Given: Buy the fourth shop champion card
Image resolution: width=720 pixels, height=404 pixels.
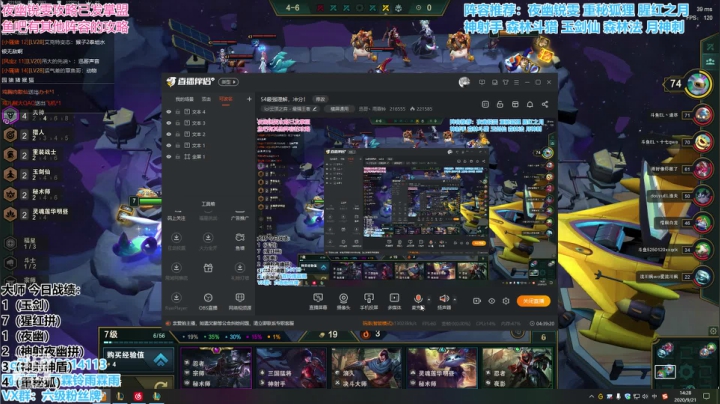Looking at the screenshot, I should pos(442,368).
